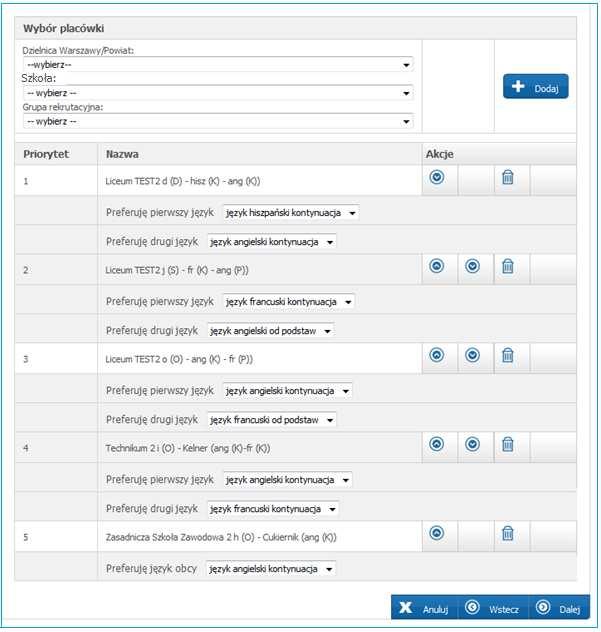This screenshot has height=632, width=601.
Task: Change język hiszpański kontynuacja first language selection
Action: (291, 212)
